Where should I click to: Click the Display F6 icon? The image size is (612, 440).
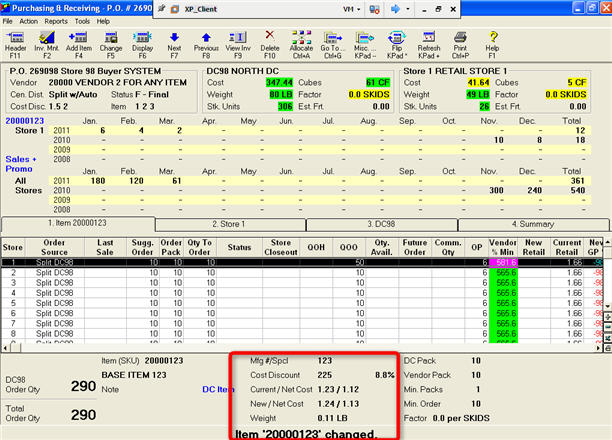pos(142,41)
